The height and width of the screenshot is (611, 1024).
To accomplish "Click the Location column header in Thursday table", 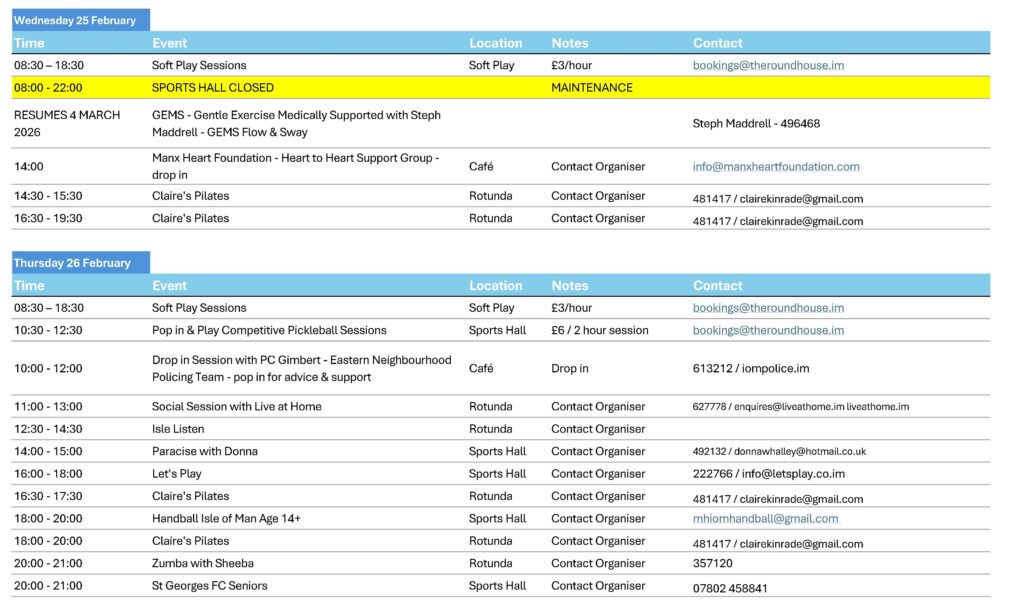I will [495, 286].
